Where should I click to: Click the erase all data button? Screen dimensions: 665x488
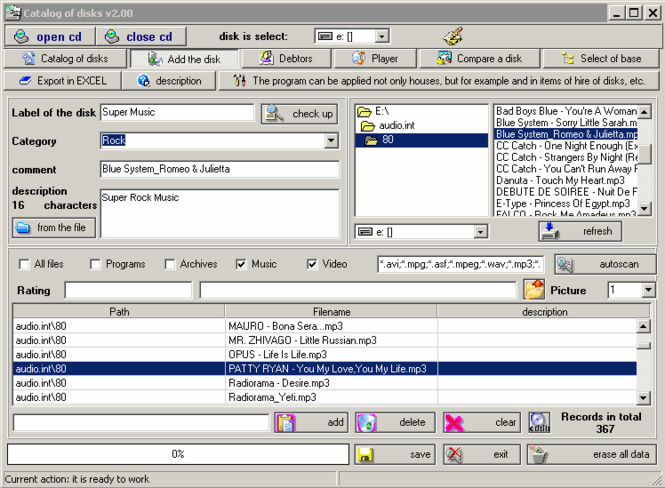592,455
